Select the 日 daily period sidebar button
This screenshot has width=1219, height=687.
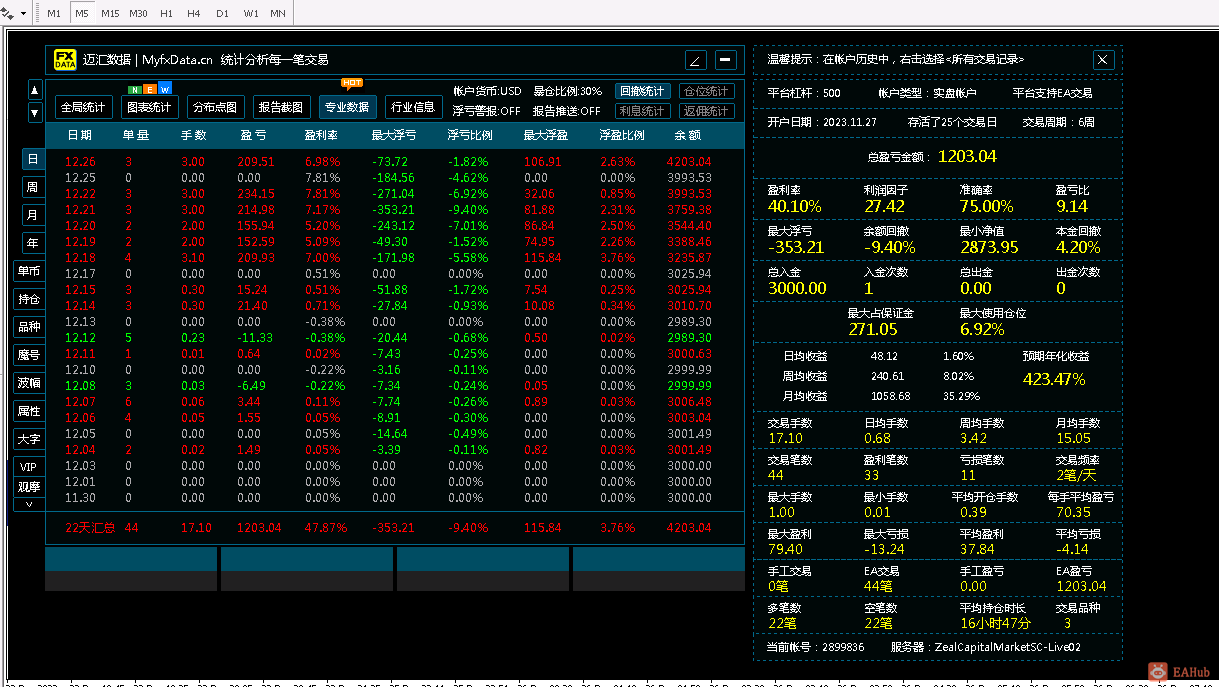click(33, 159)
